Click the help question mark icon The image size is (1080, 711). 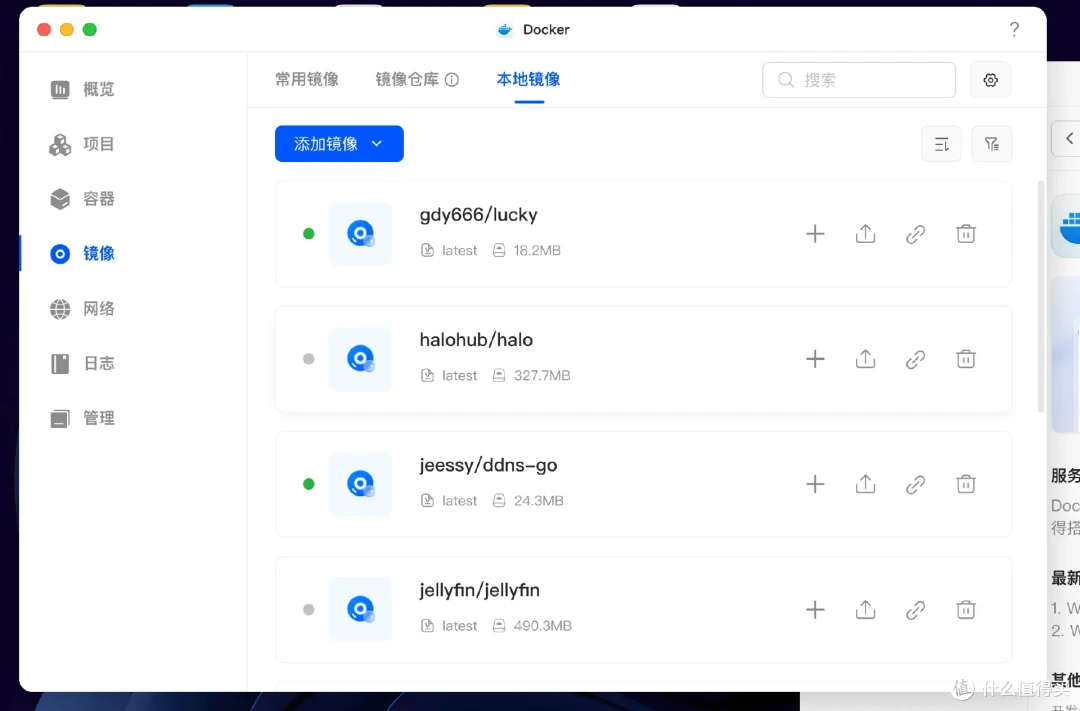(x=1014, y=29)
